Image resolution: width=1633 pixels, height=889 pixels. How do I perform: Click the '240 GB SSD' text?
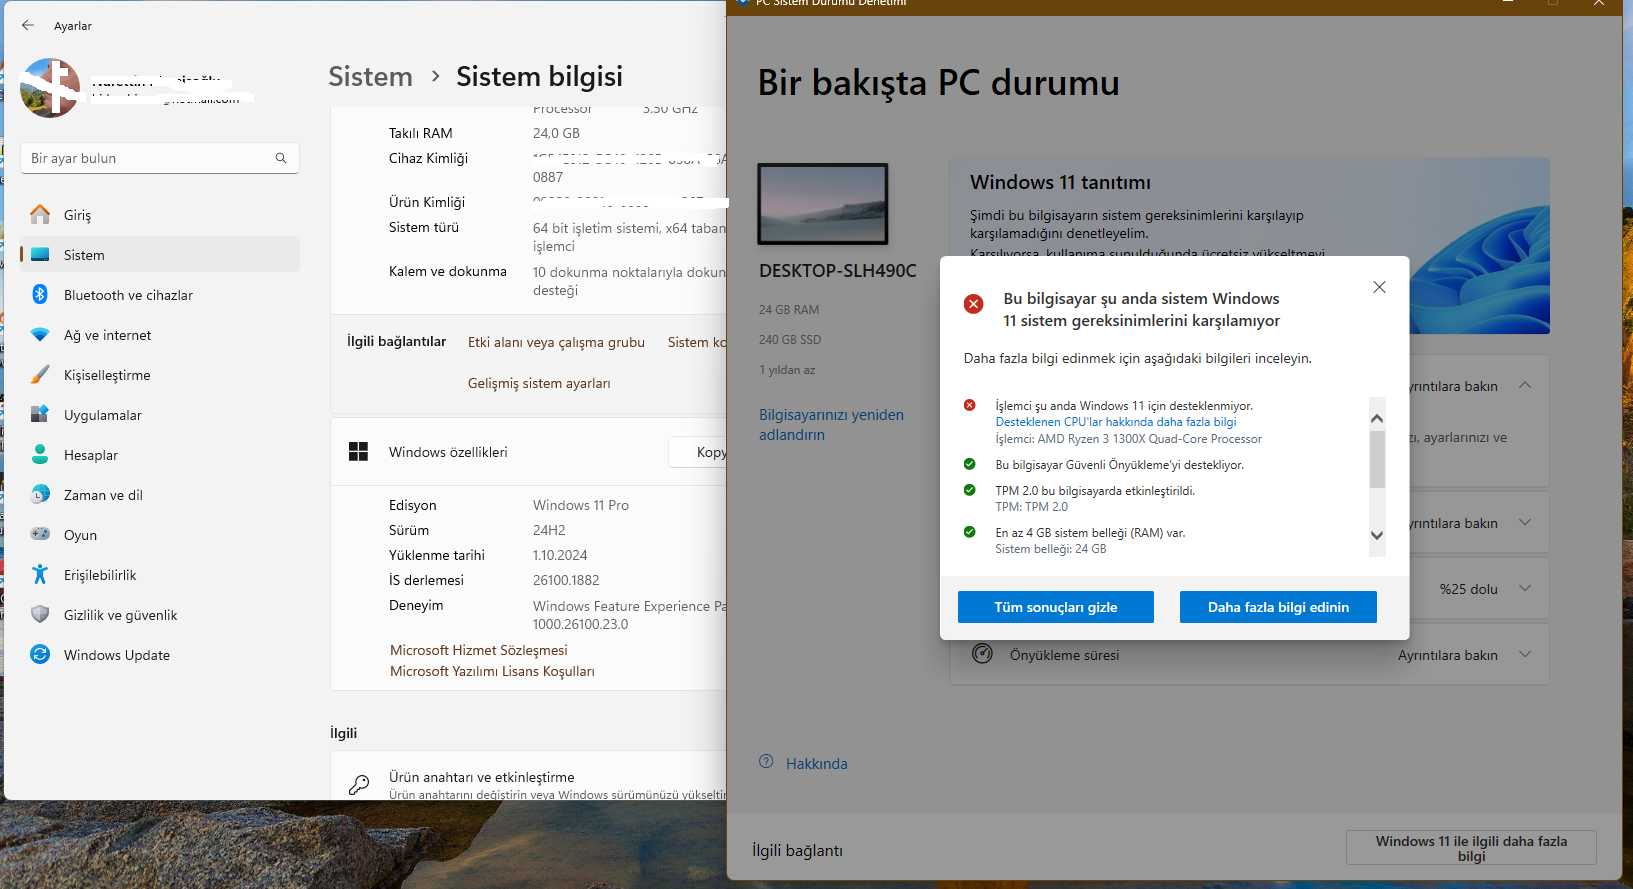coord(790,340)
